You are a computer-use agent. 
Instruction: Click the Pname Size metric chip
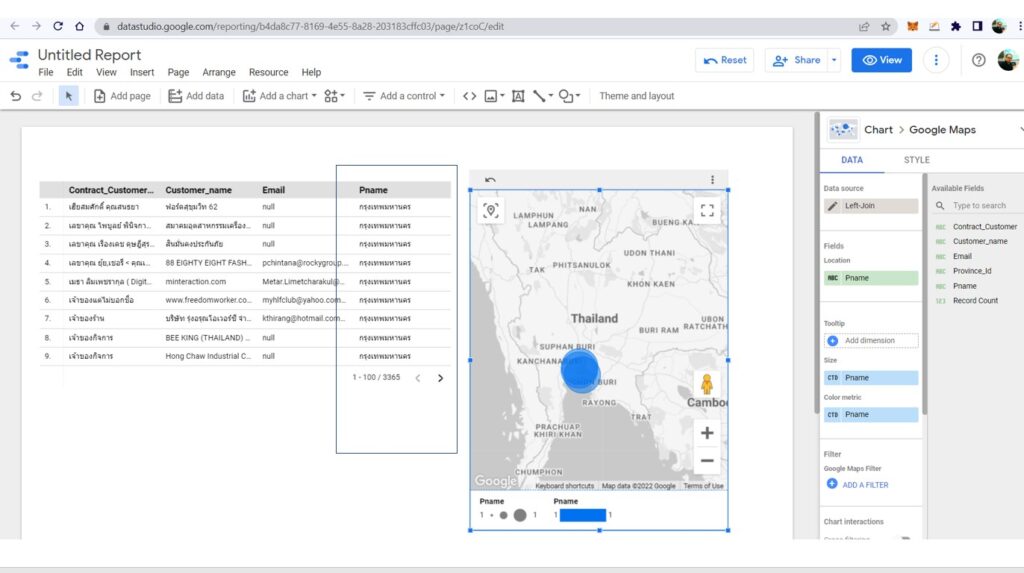[x=871, y=378]
